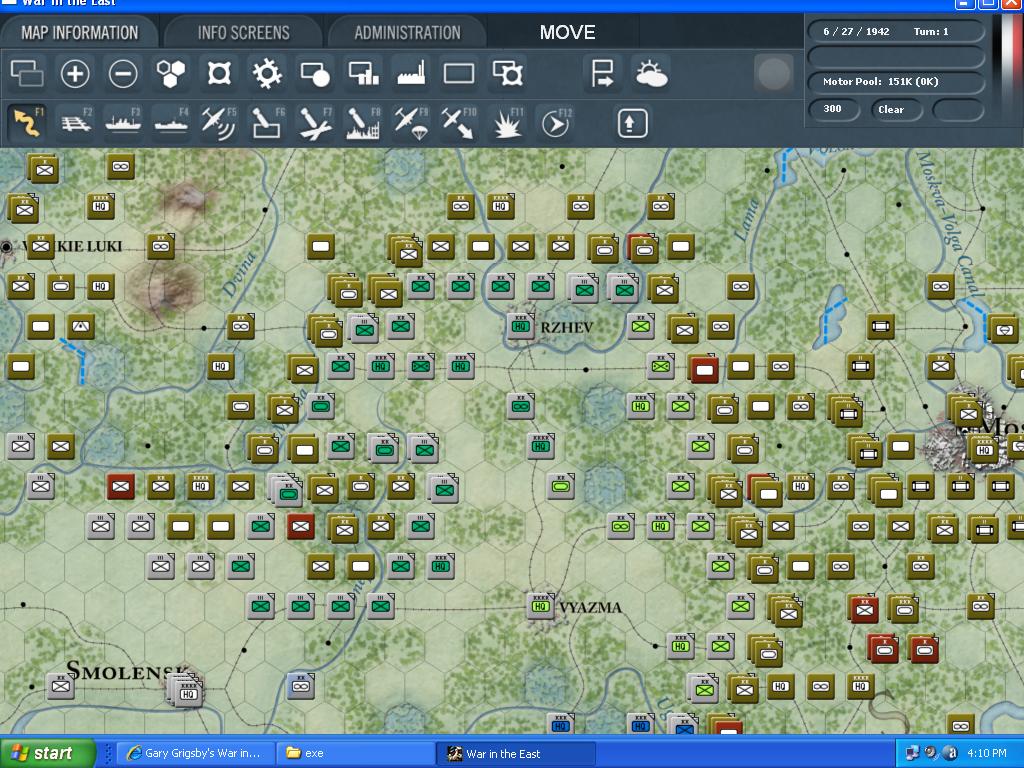Zoom in with the plus icon
Image resolution: width=1024 pixels, height=768 pixels.
tap(75, 73)
